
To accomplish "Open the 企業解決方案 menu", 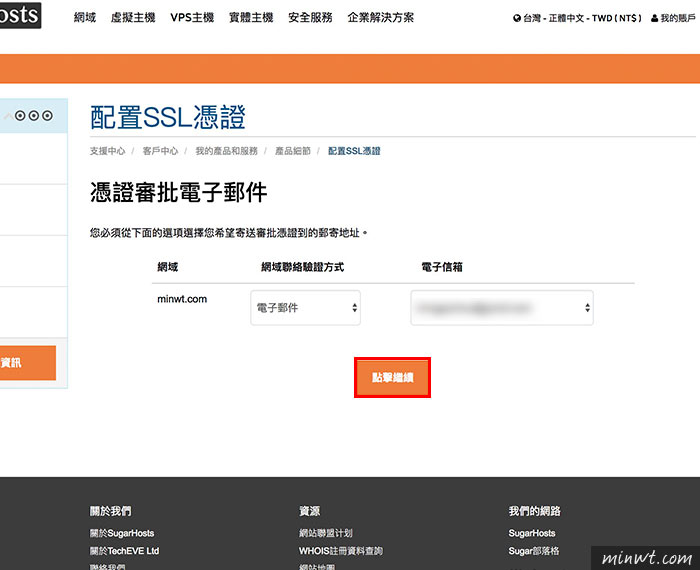I will coord(381,17).
